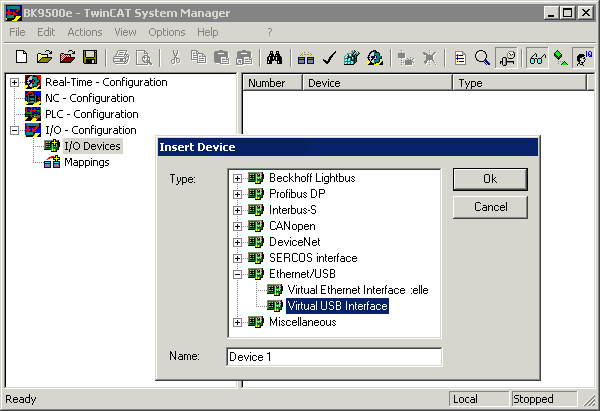Viewport: 600px width, 411px height.
Task: Expand the DeviceNet type node
Action: coord(237,243)
